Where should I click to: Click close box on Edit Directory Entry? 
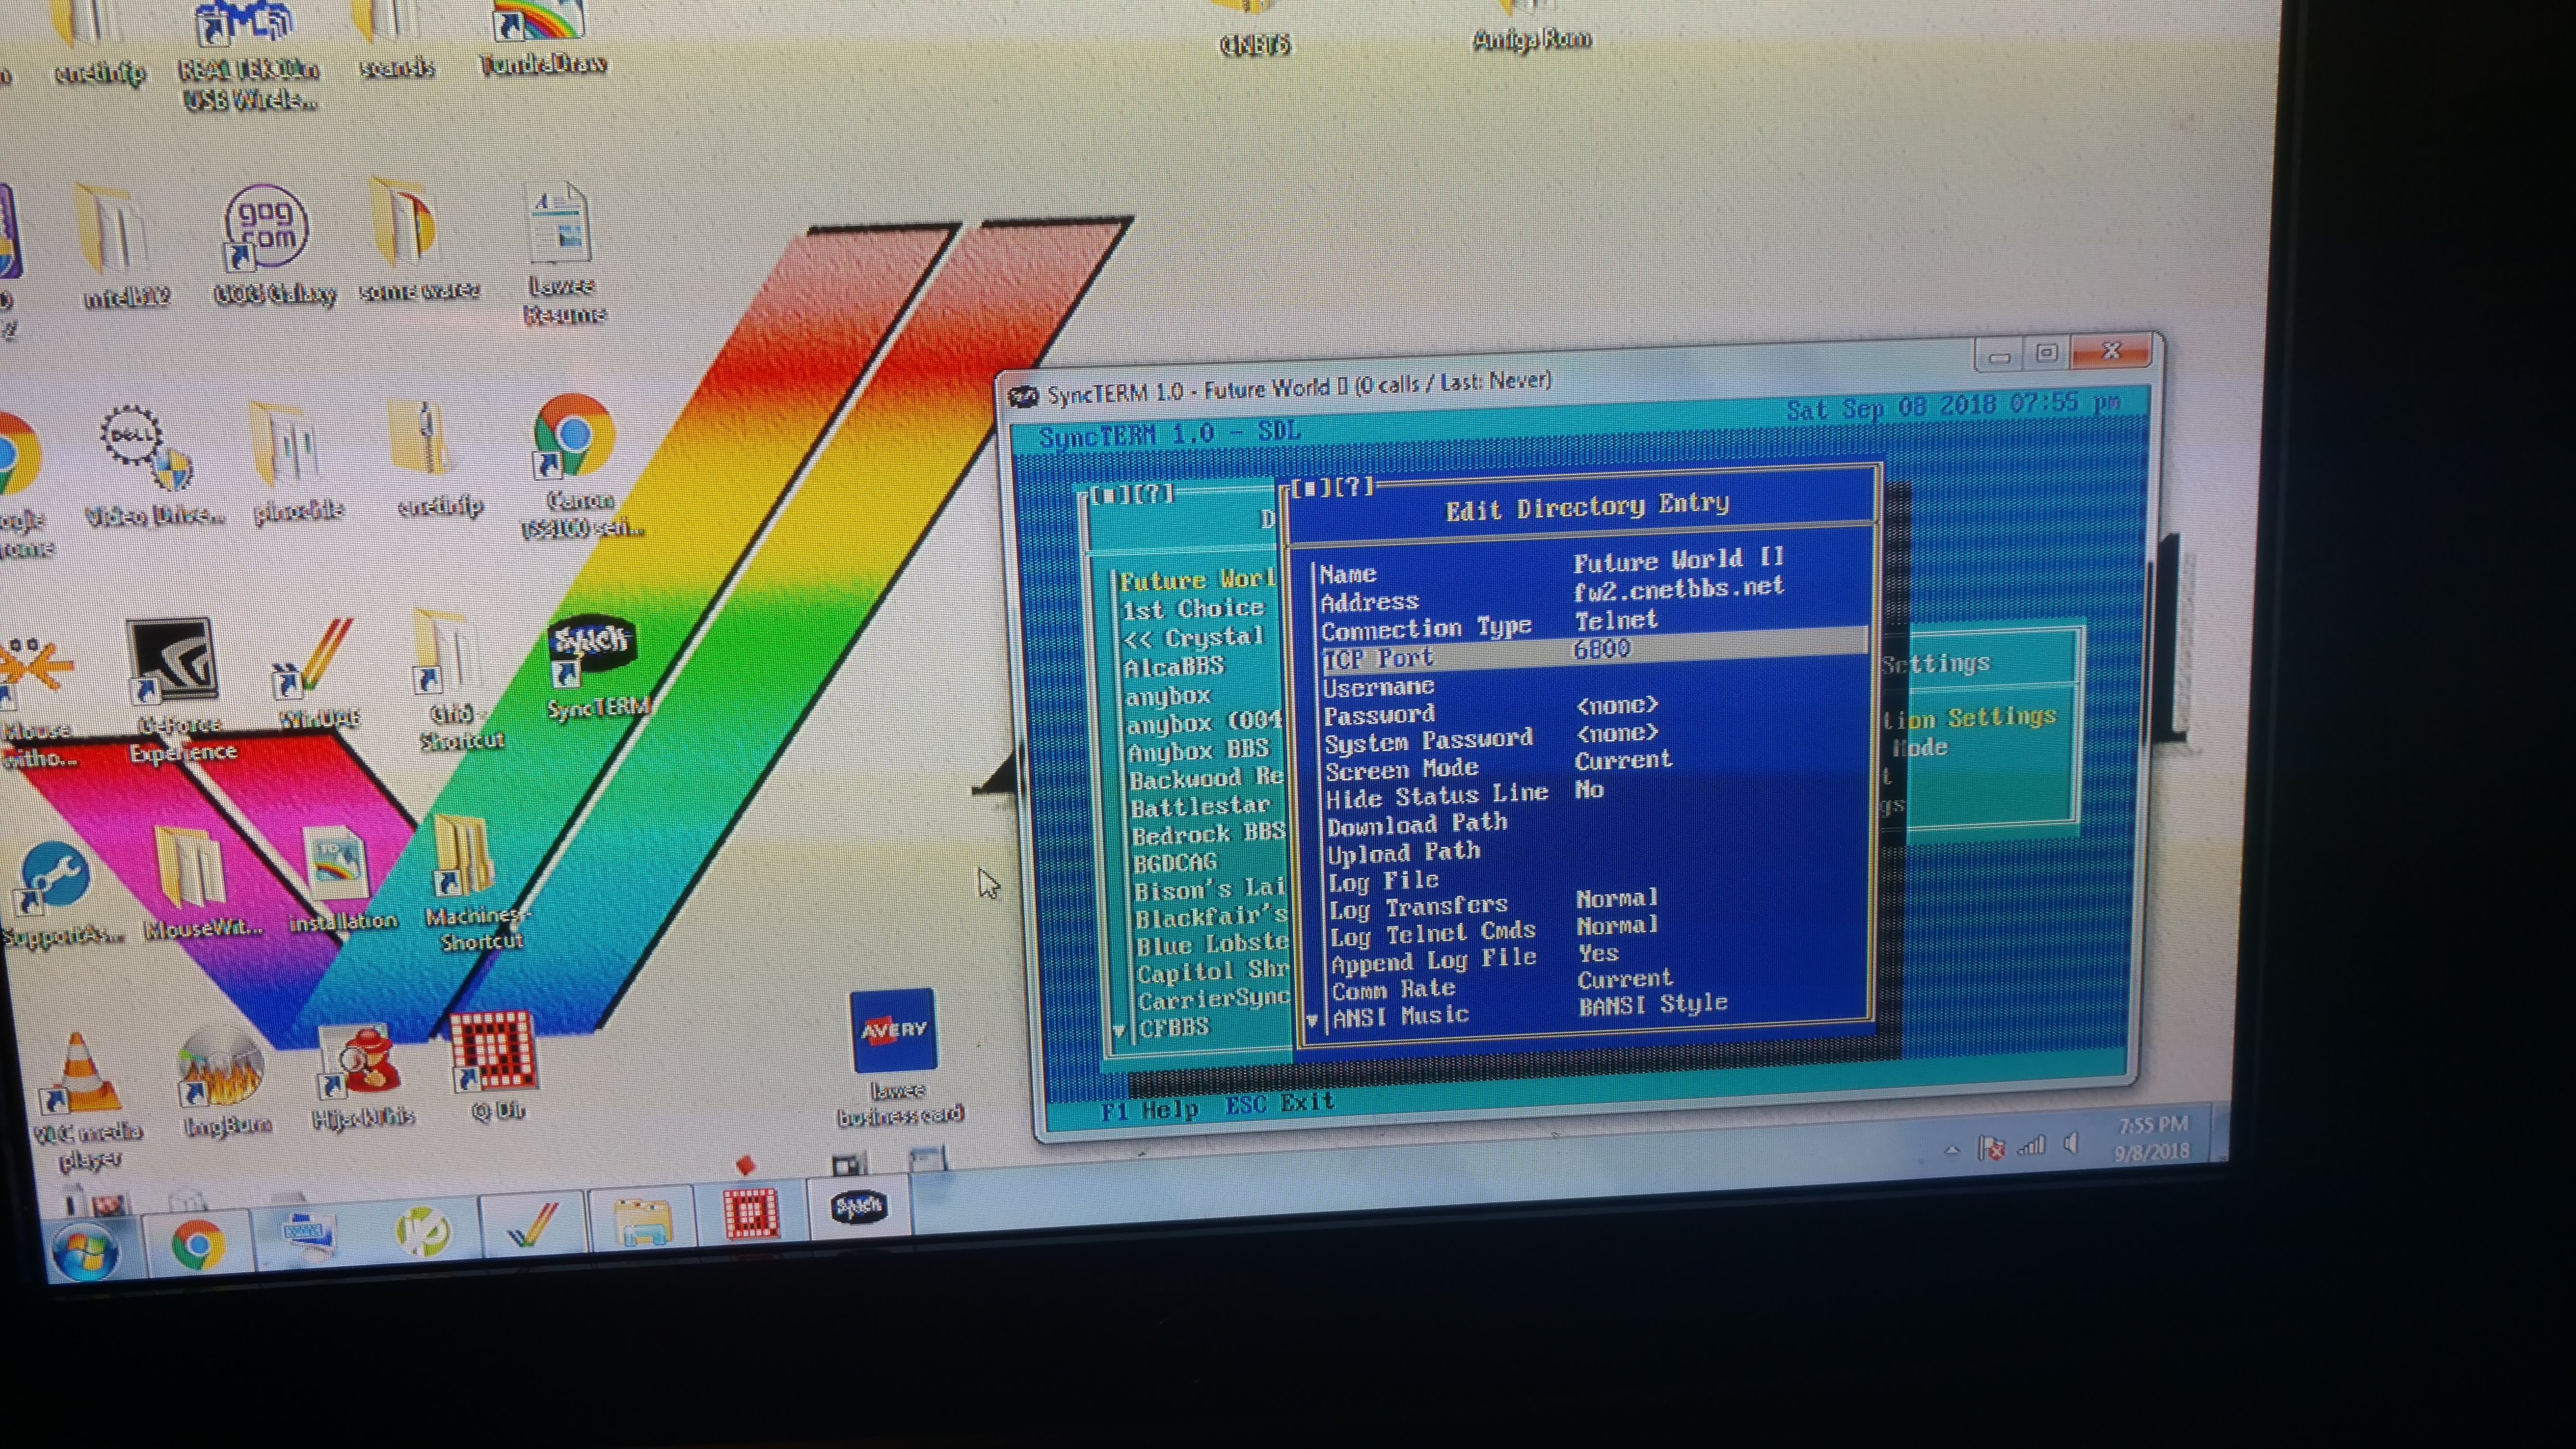click(x=1310, y=489)
